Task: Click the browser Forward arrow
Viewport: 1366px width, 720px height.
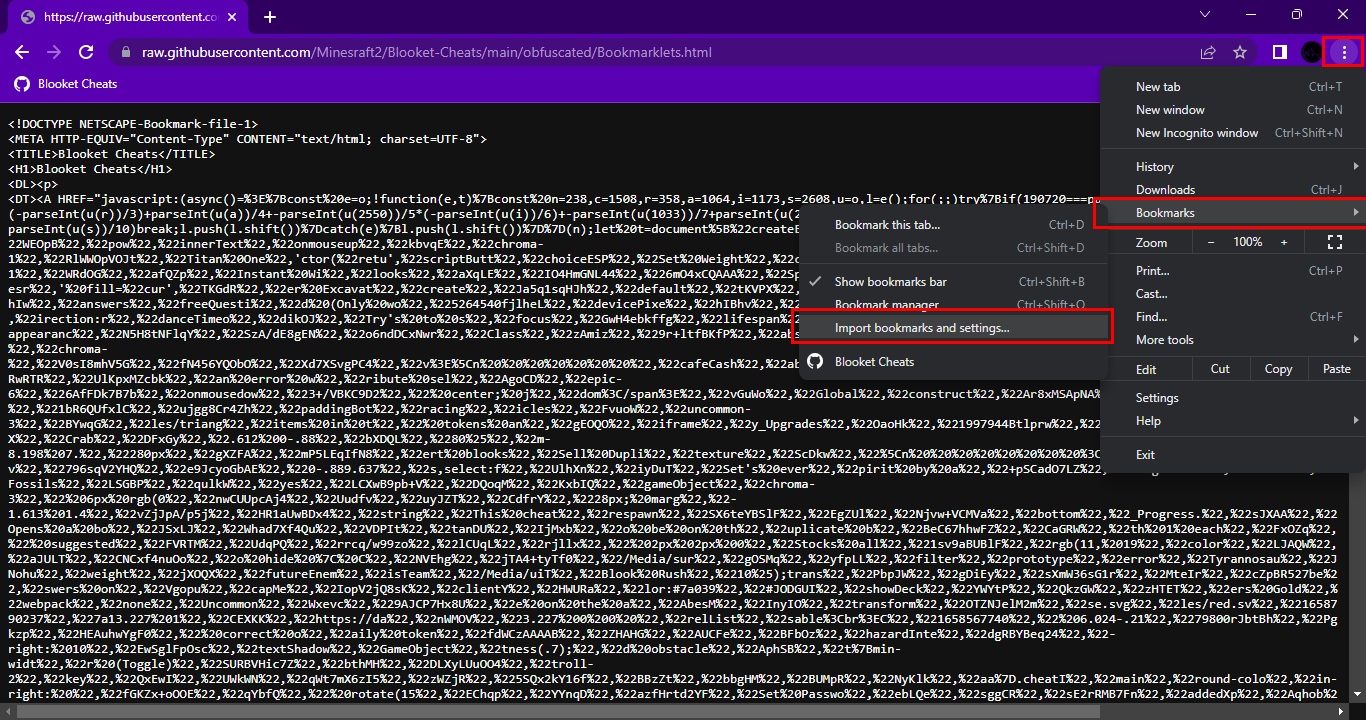Action: 54,52
